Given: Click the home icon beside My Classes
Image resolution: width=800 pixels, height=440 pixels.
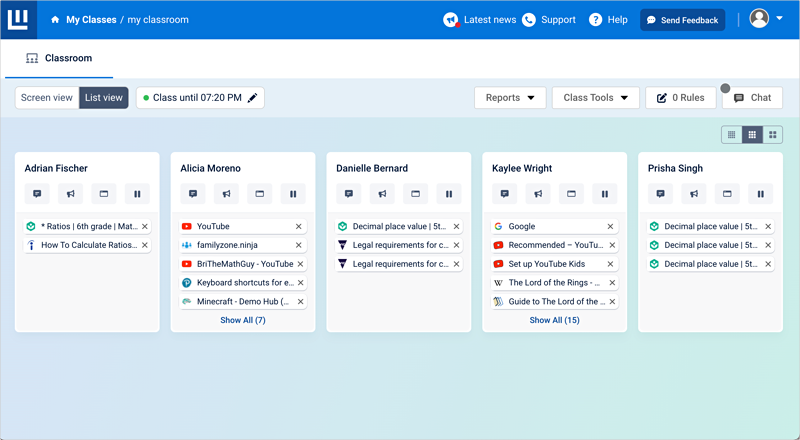Looking at the screenshot, I should coord(55,20).
